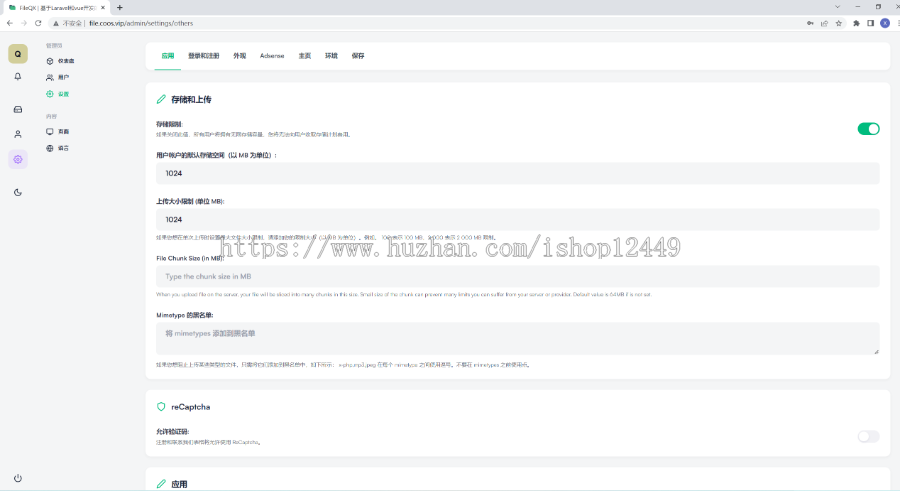
Task: Focus the 上传大小限制 upload limit field
Action: (517, 219)
